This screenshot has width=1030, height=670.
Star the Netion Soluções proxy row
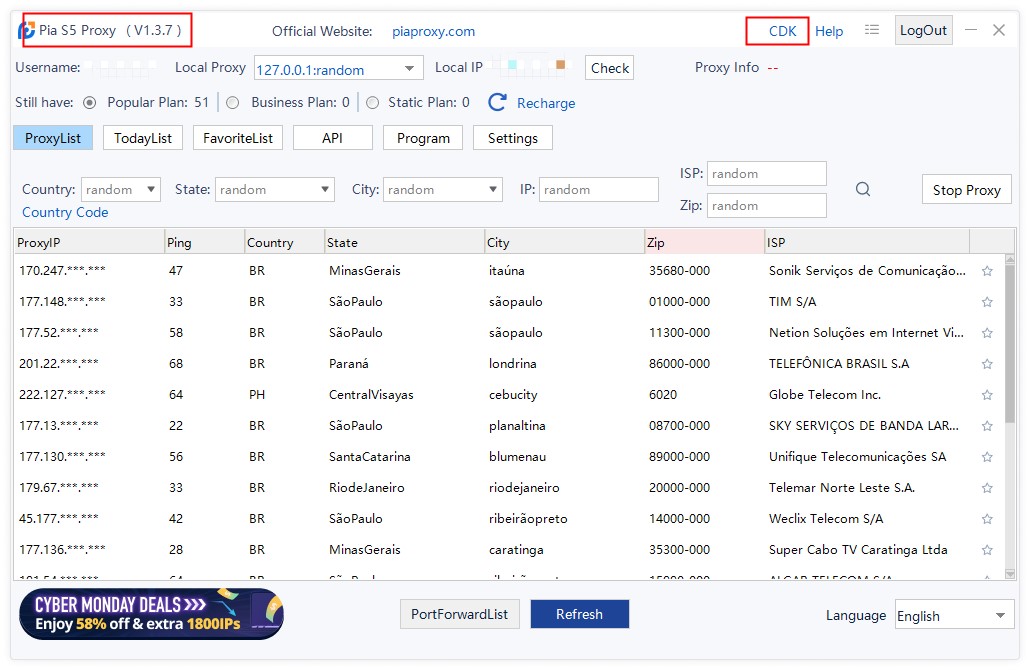tap(987, 332)
